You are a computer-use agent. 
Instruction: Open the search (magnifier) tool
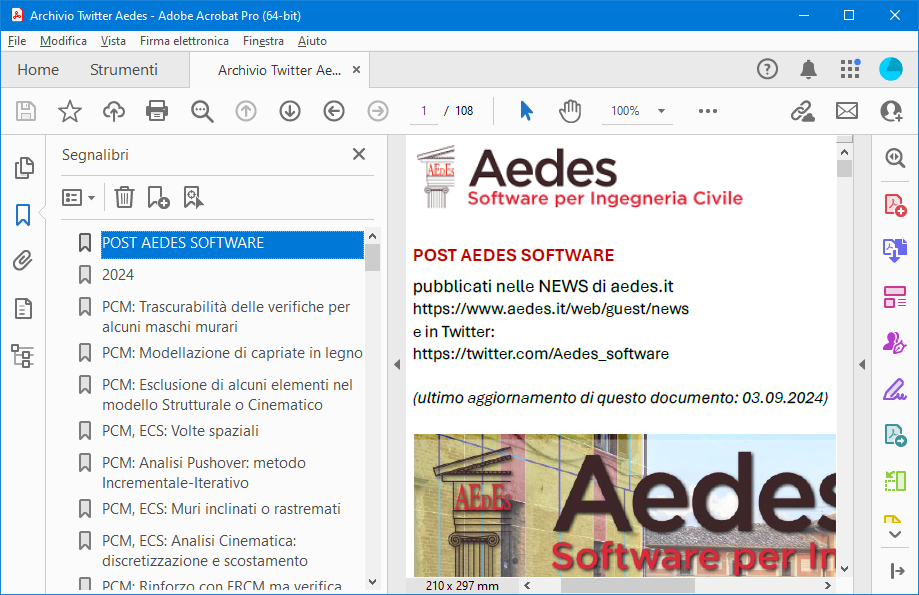click(x=202, y=111)
